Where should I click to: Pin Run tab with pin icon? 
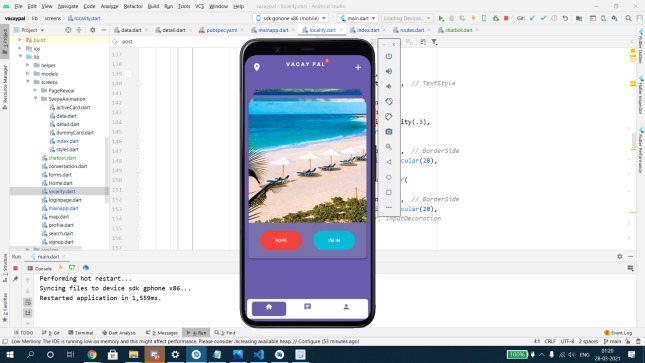point(15,279)
